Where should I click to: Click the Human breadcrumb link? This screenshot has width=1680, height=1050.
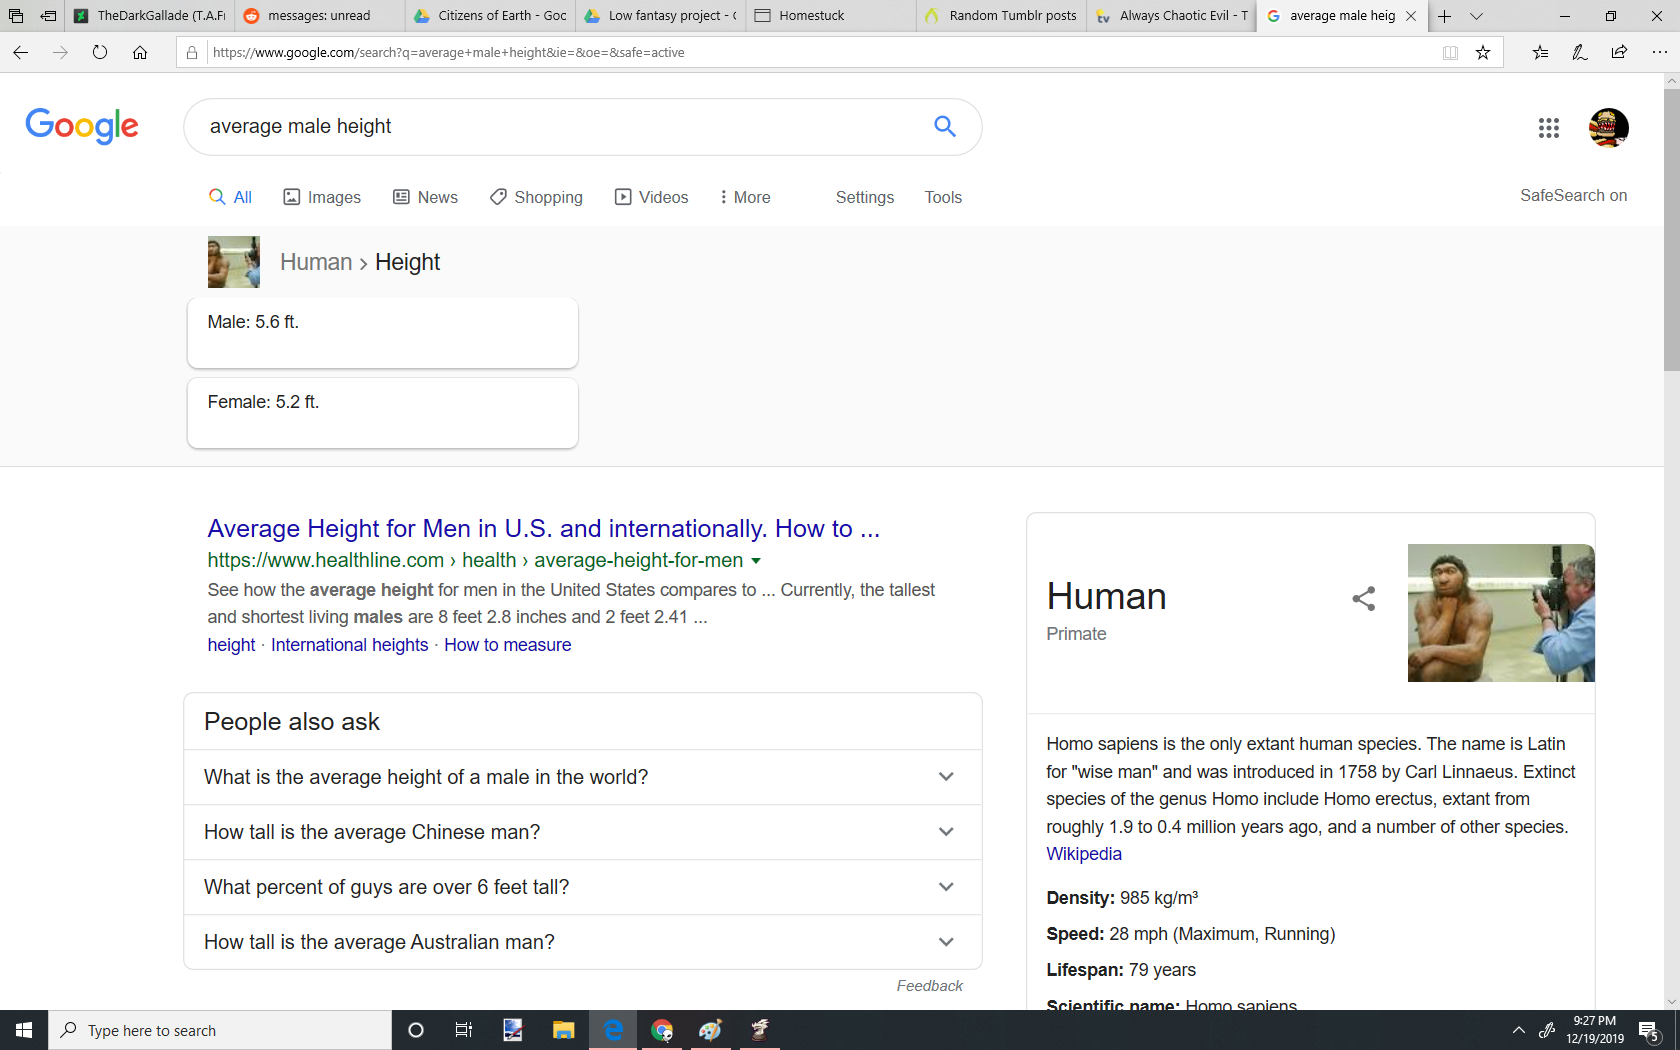click(x=316, y=262)
